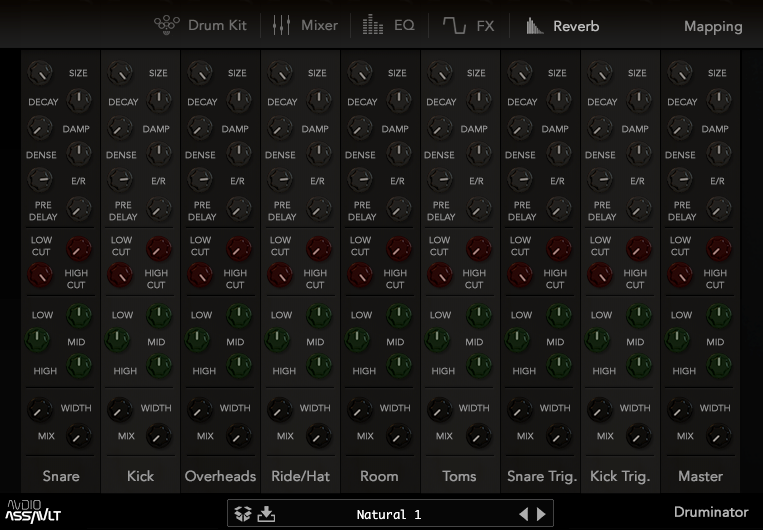Click the mixer faders icon

(281, 25)
